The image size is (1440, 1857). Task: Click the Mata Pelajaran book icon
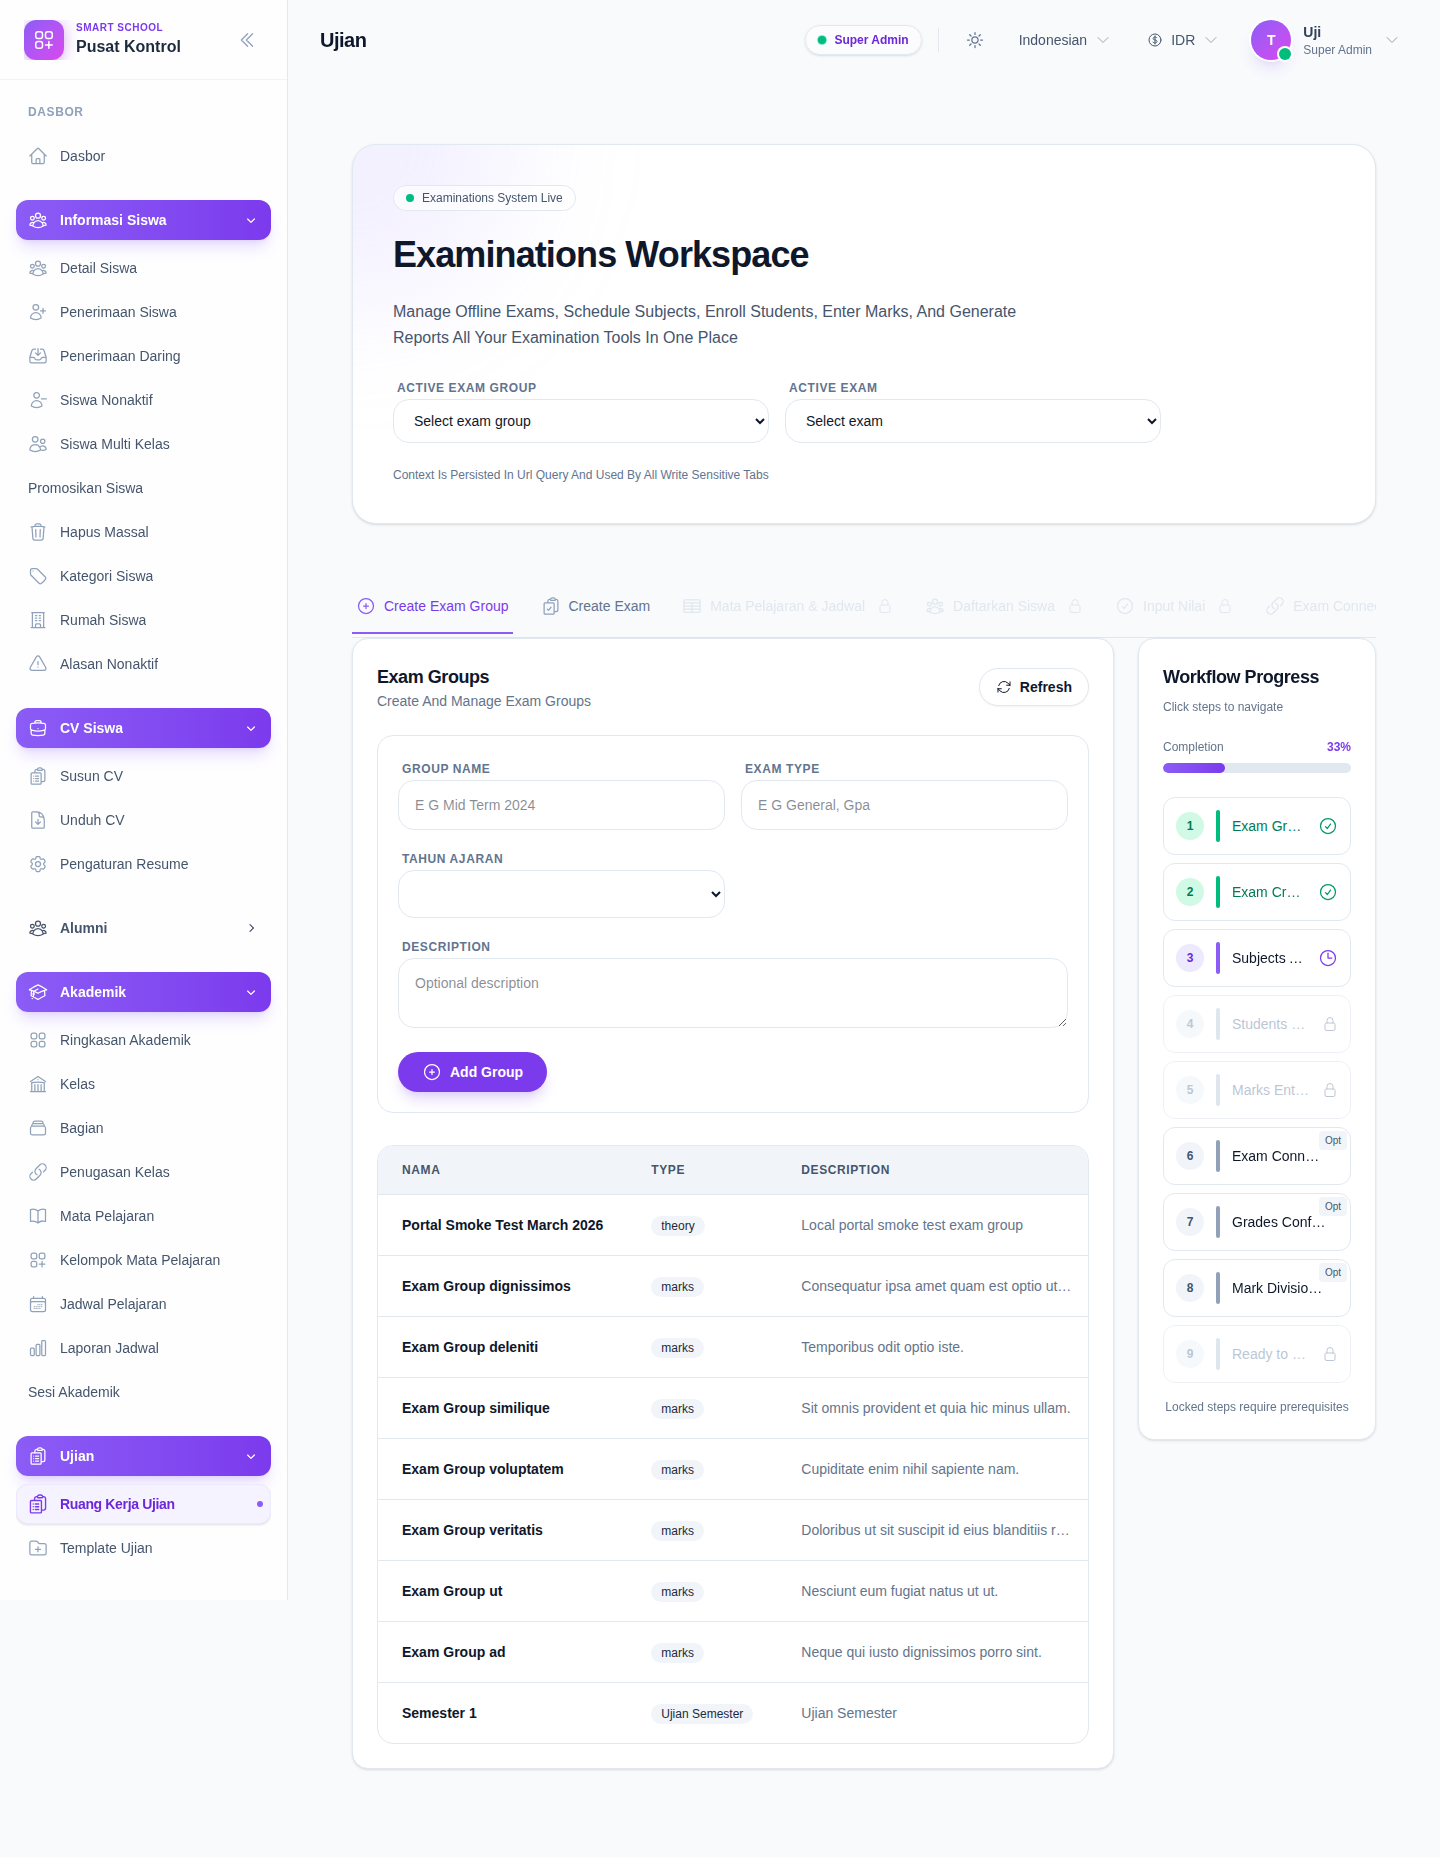38,1216
